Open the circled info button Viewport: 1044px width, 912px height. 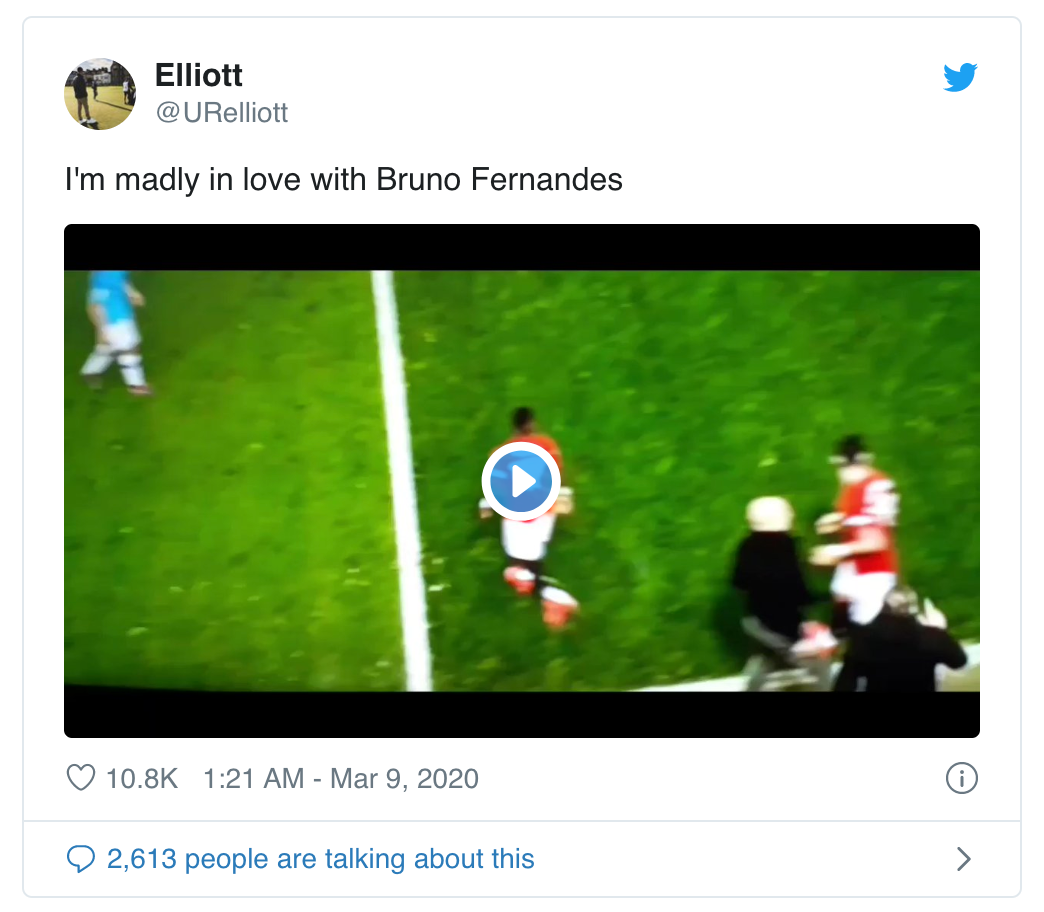[x=961, y=778]
